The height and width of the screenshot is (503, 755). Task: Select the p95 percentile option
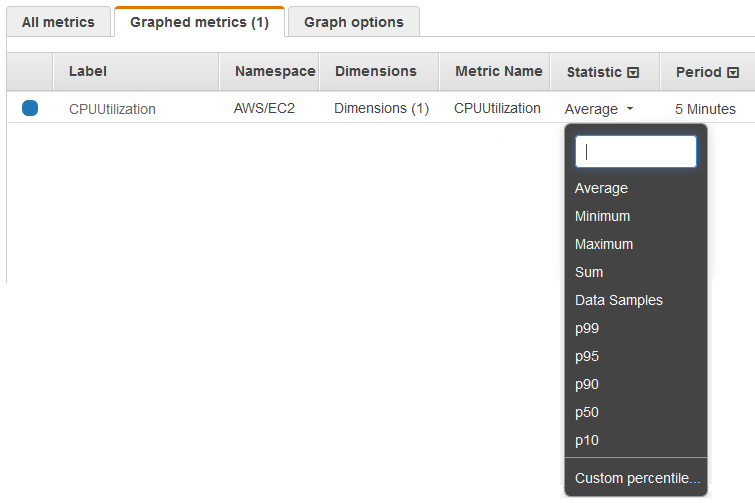587,356
